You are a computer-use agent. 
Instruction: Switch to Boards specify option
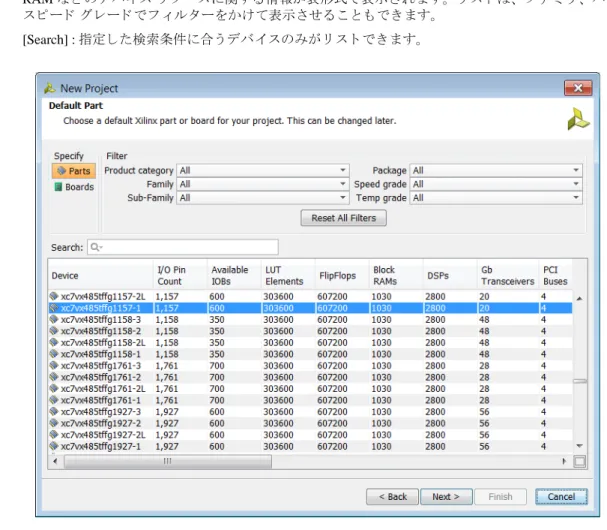(74, 187)
